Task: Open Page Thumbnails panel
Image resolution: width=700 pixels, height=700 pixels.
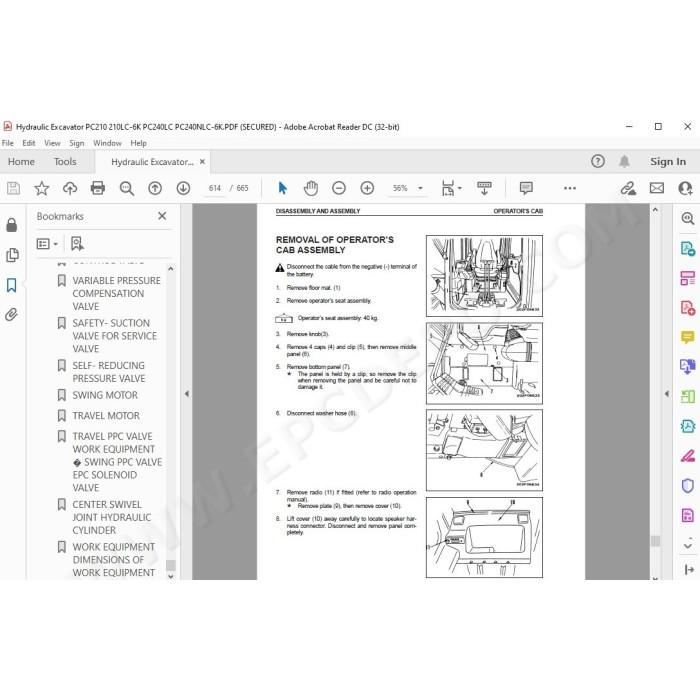Action: point(12,255)
